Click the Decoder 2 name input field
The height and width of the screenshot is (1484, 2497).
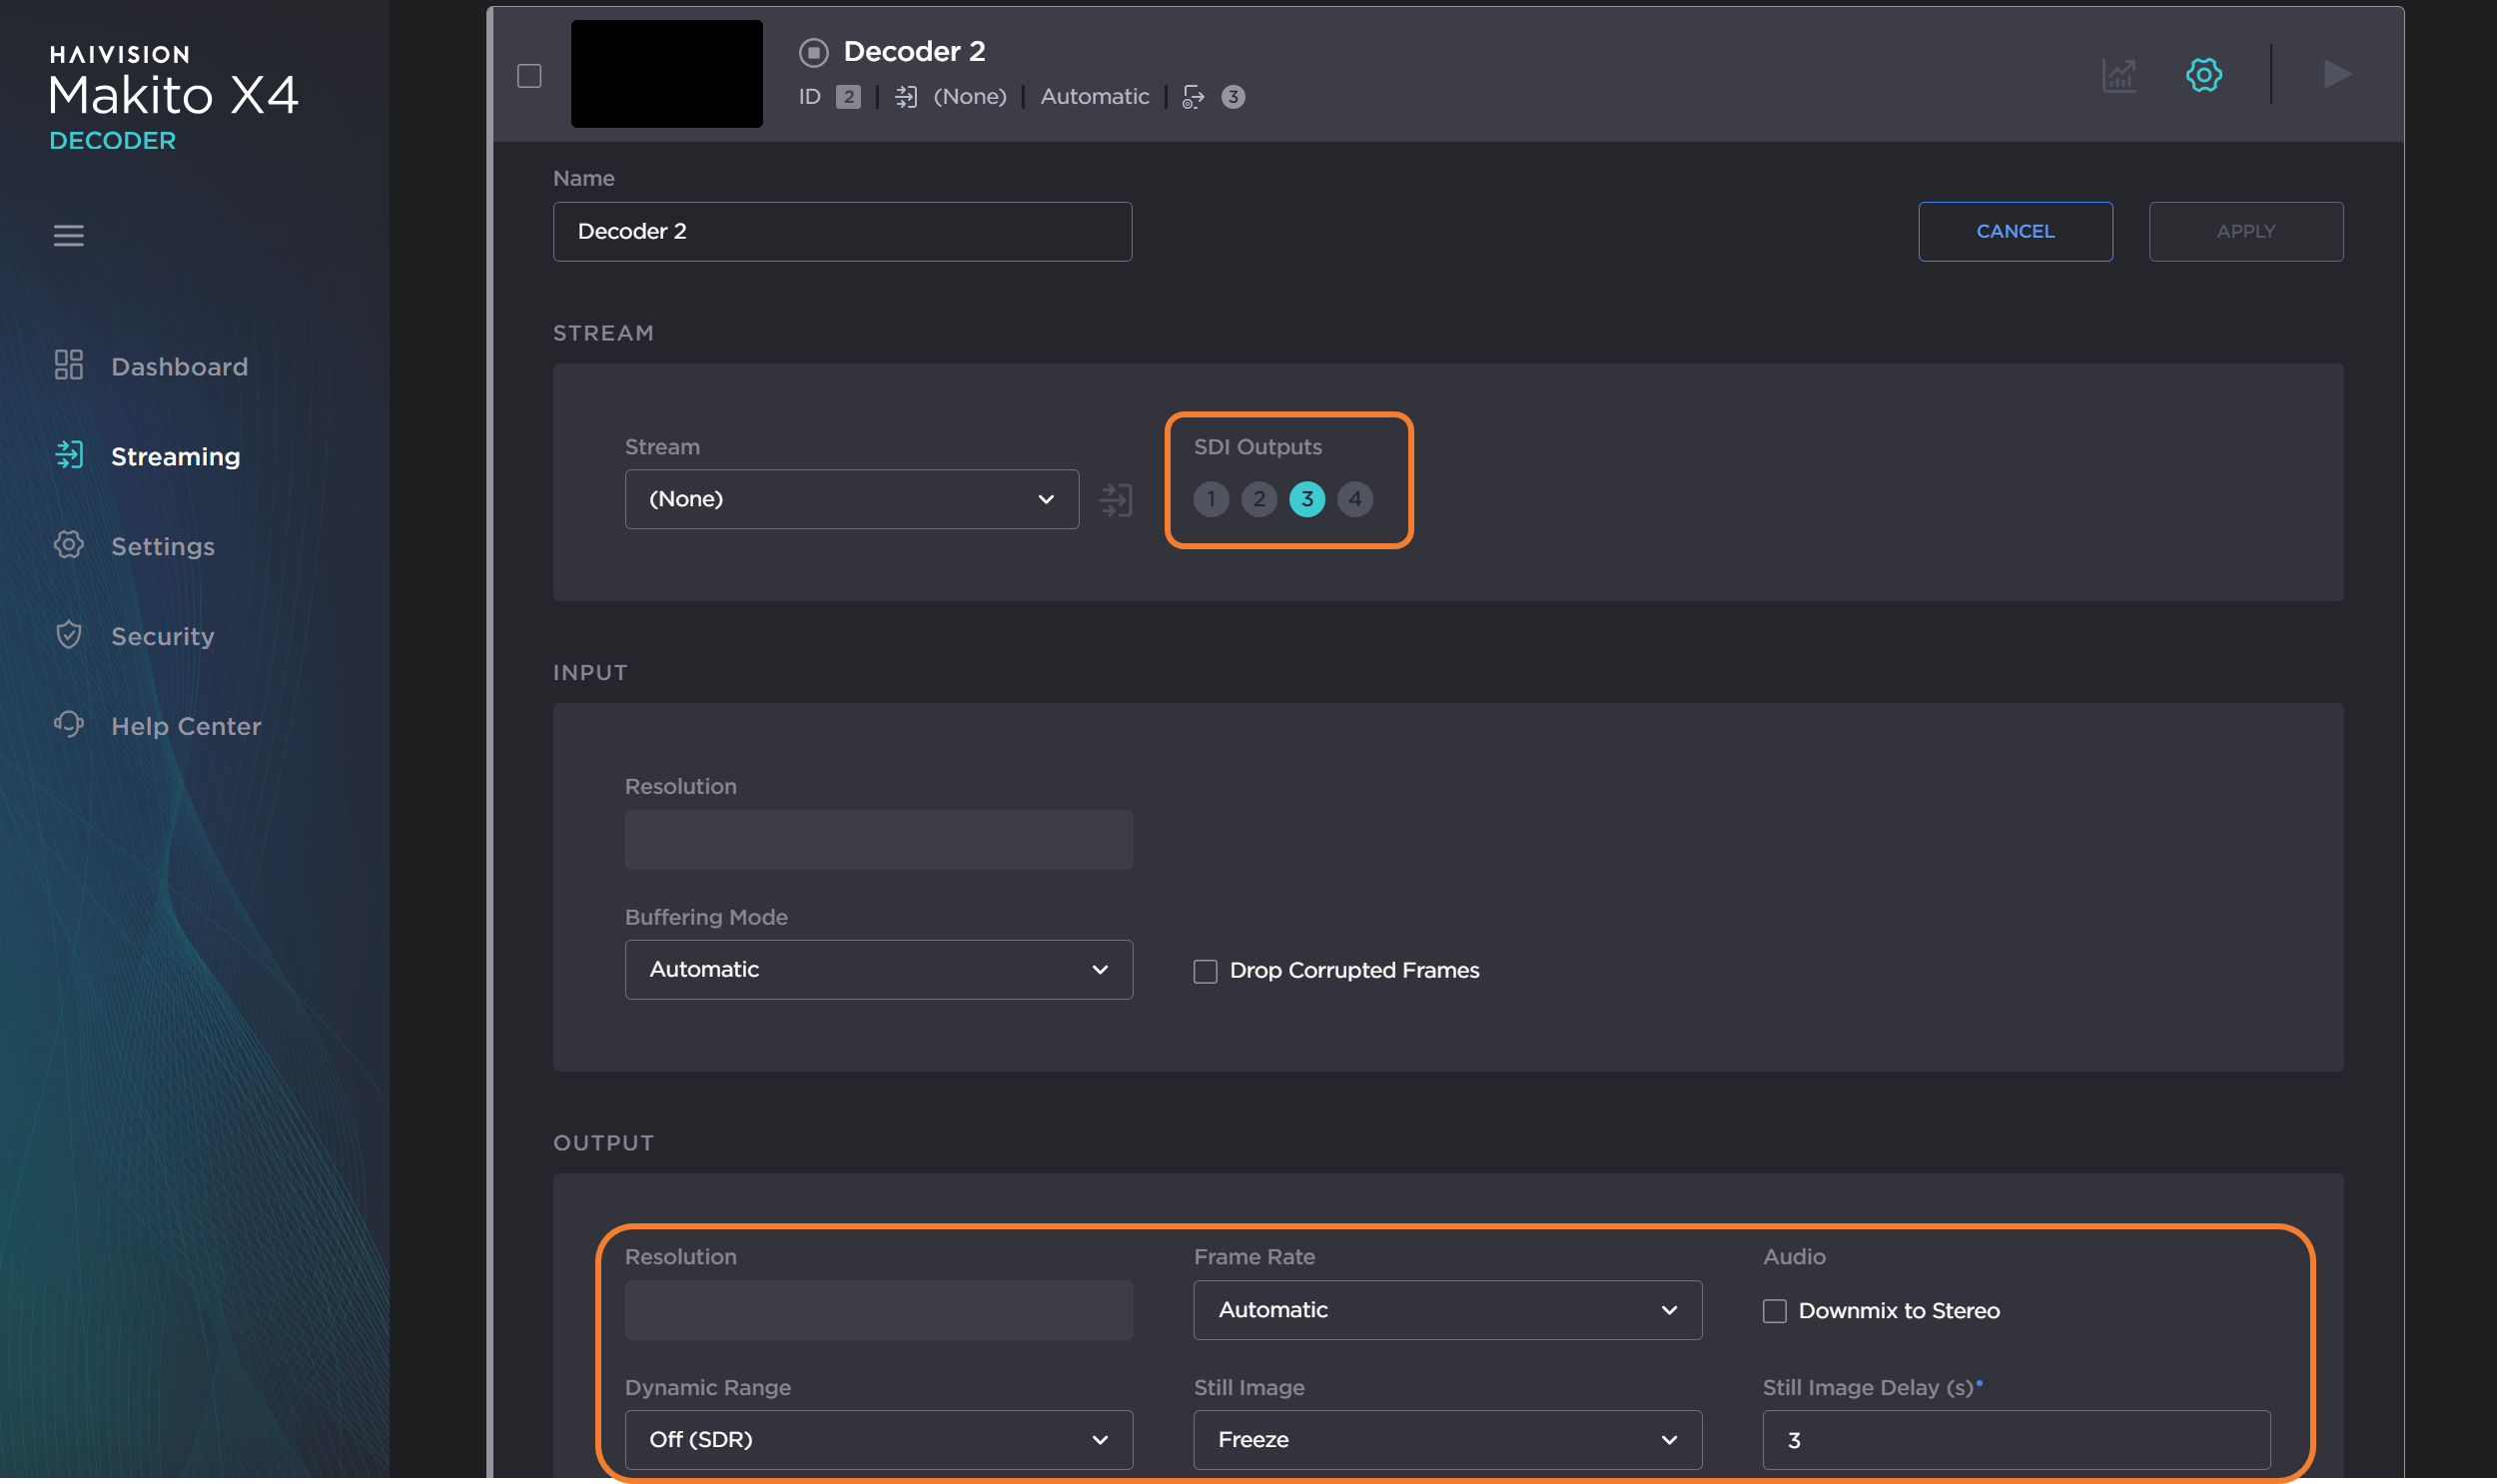[x=842, y=232]
